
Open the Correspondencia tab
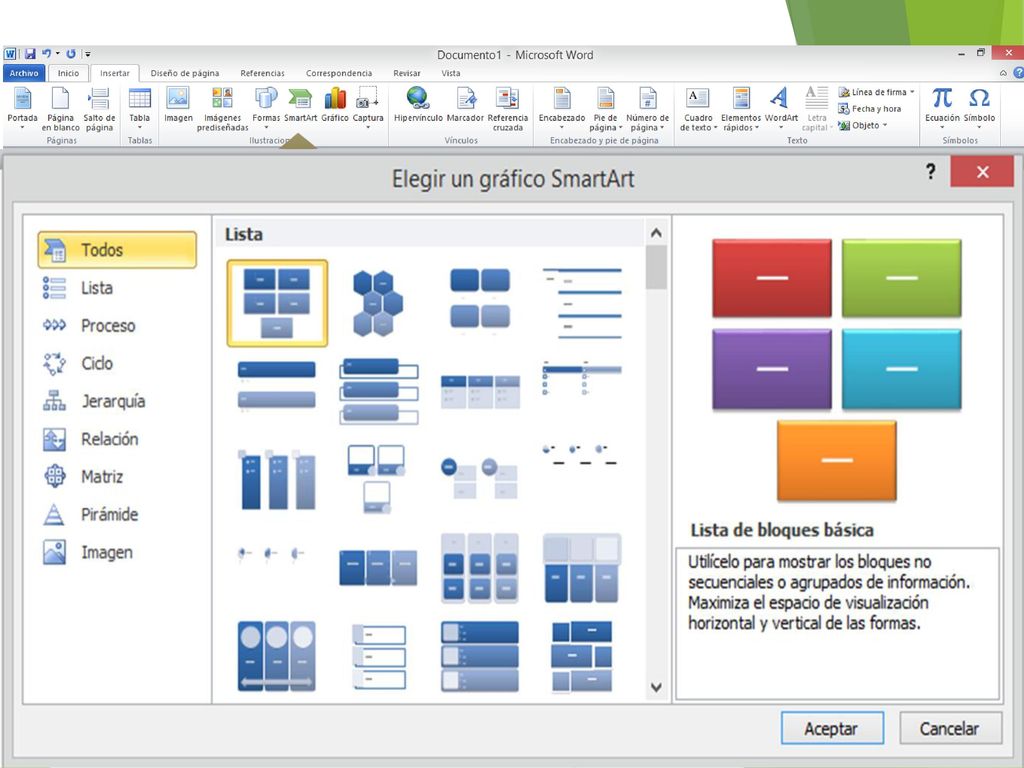[339, 73]
